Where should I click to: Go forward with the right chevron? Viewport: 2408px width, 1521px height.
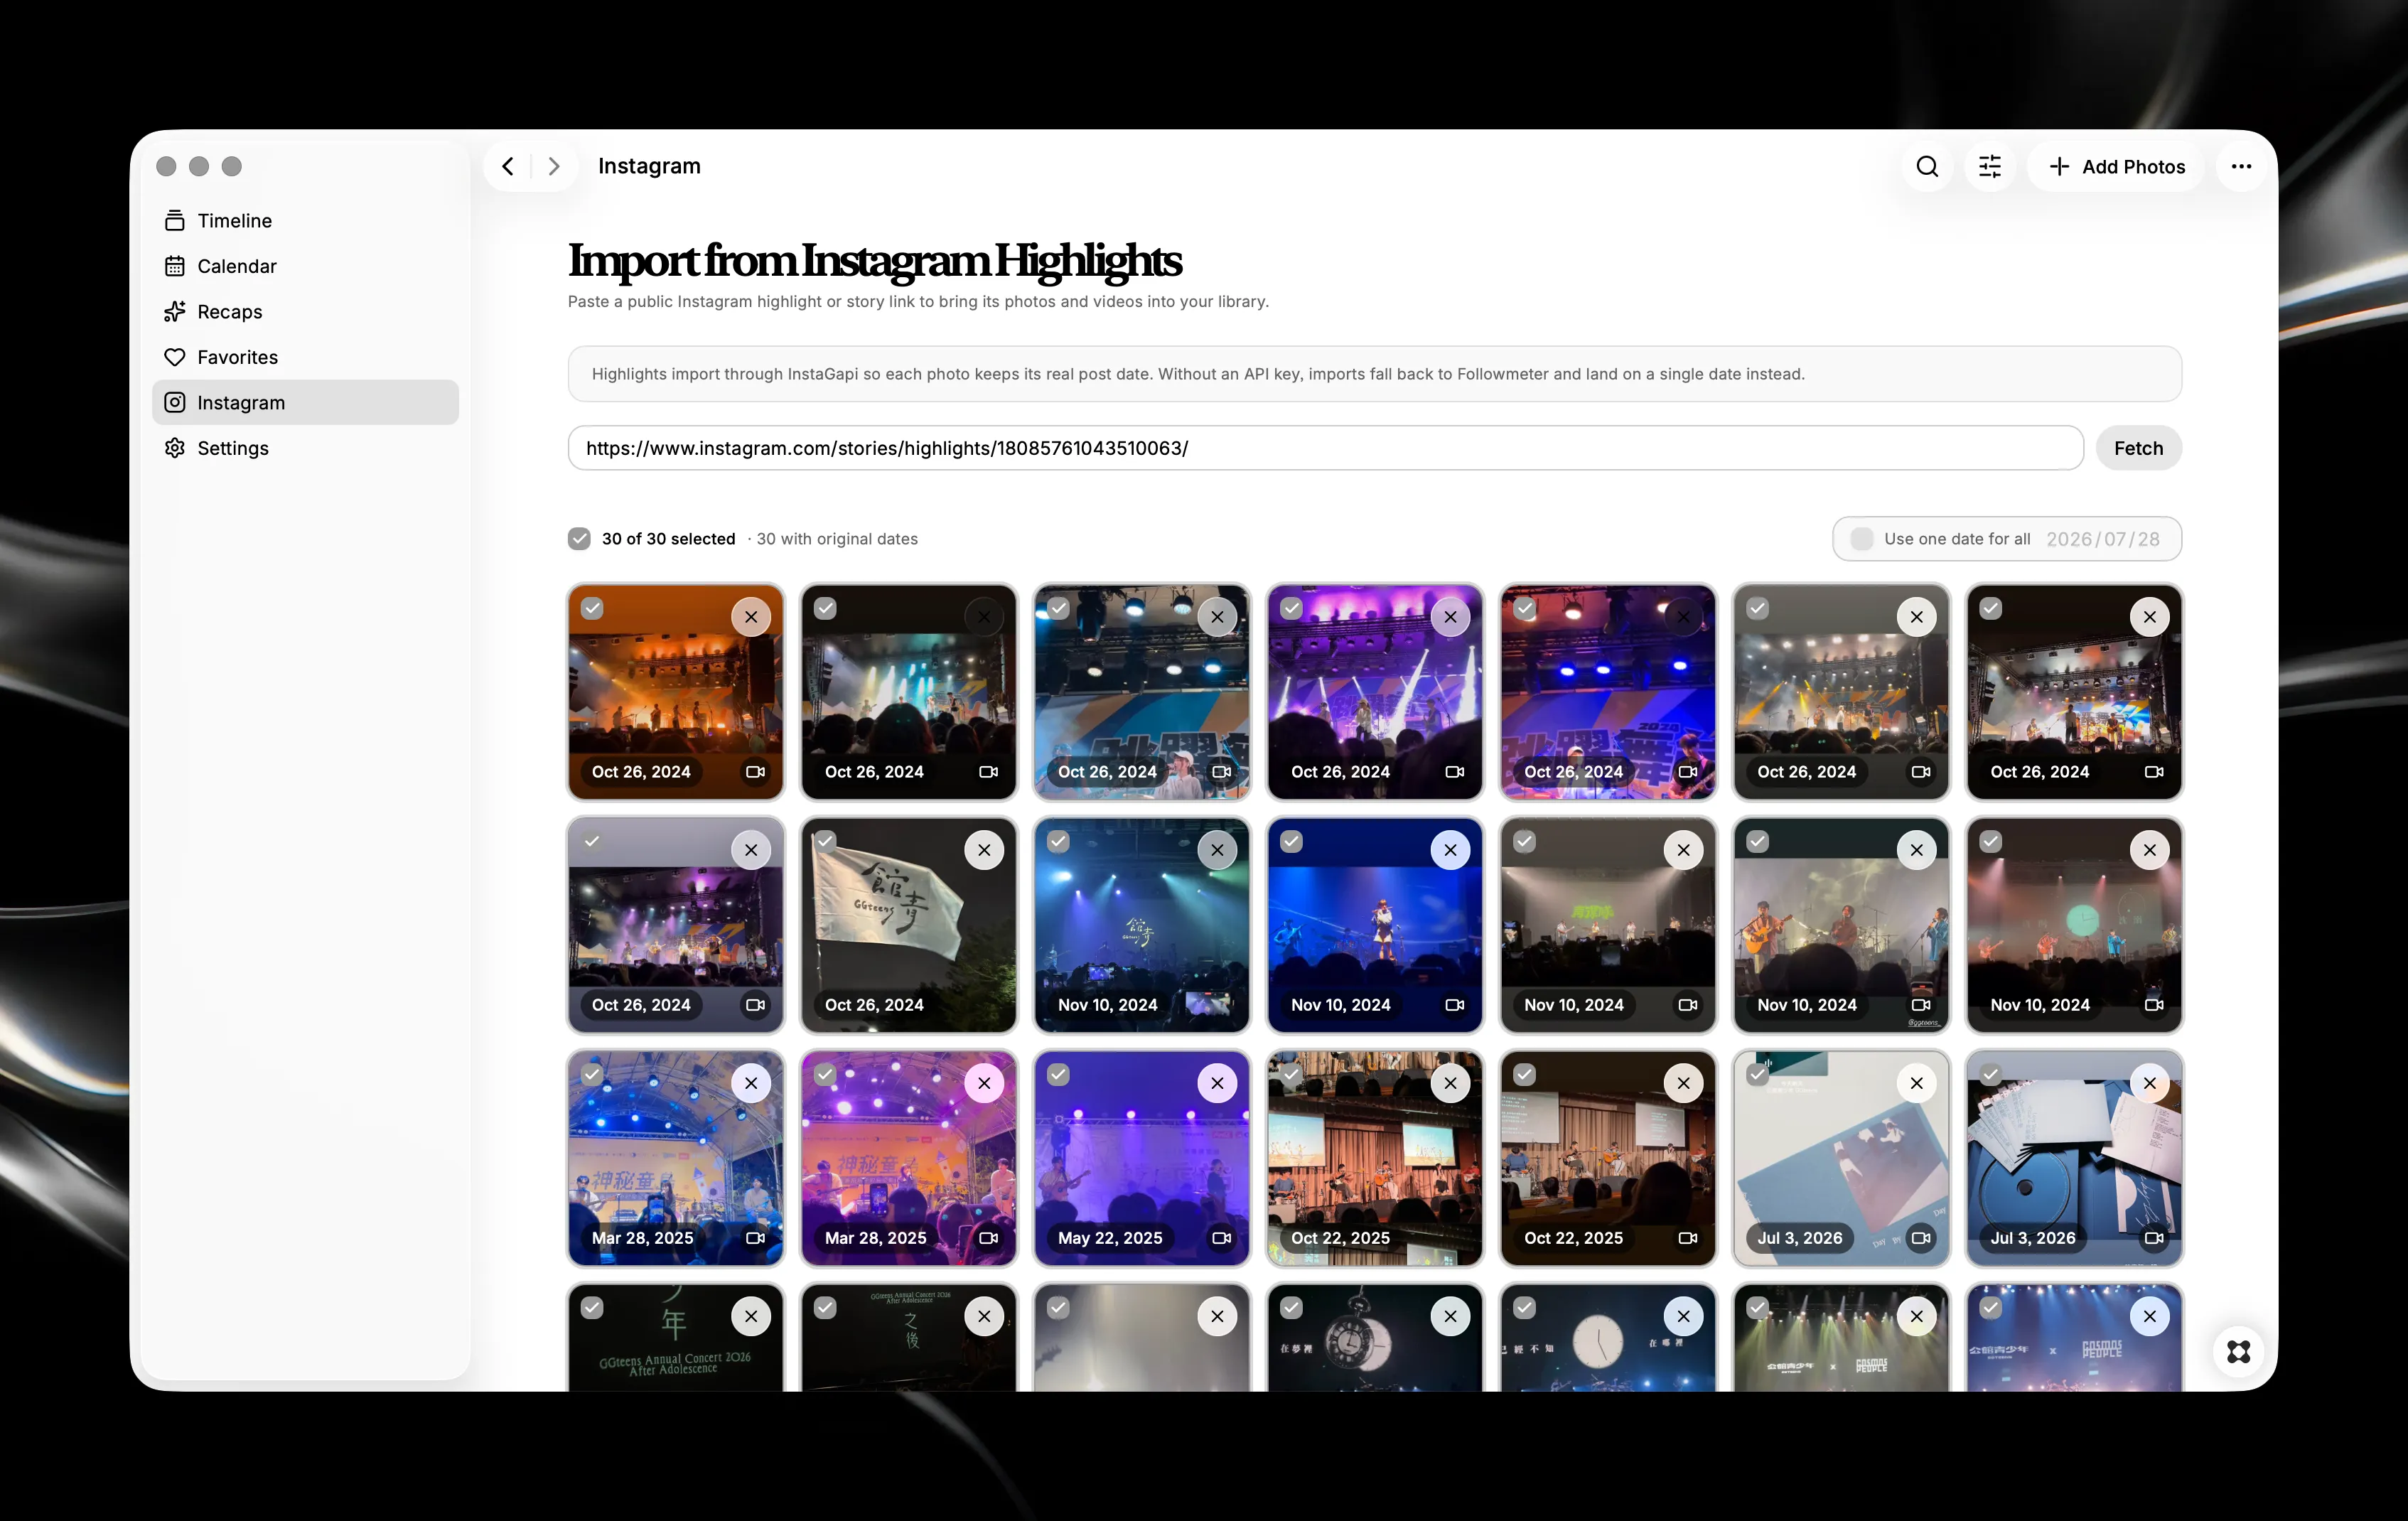554,166
